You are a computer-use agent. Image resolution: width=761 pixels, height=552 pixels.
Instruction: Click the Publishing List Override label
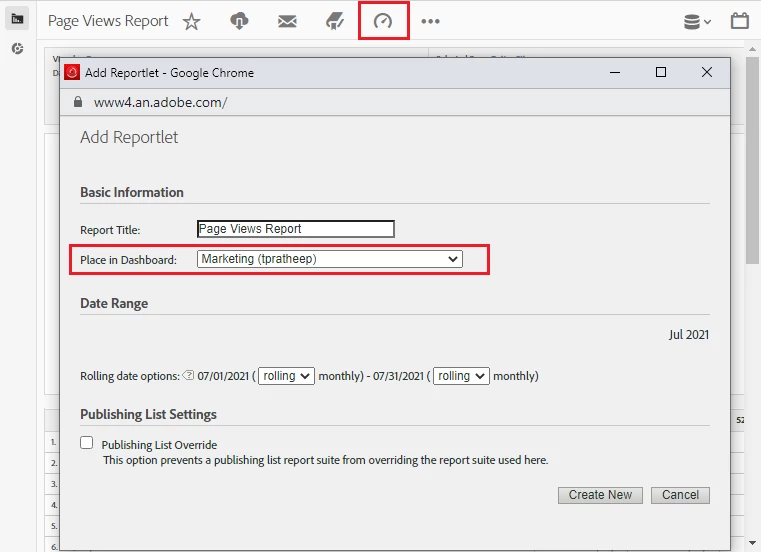[x=159, y=445]
